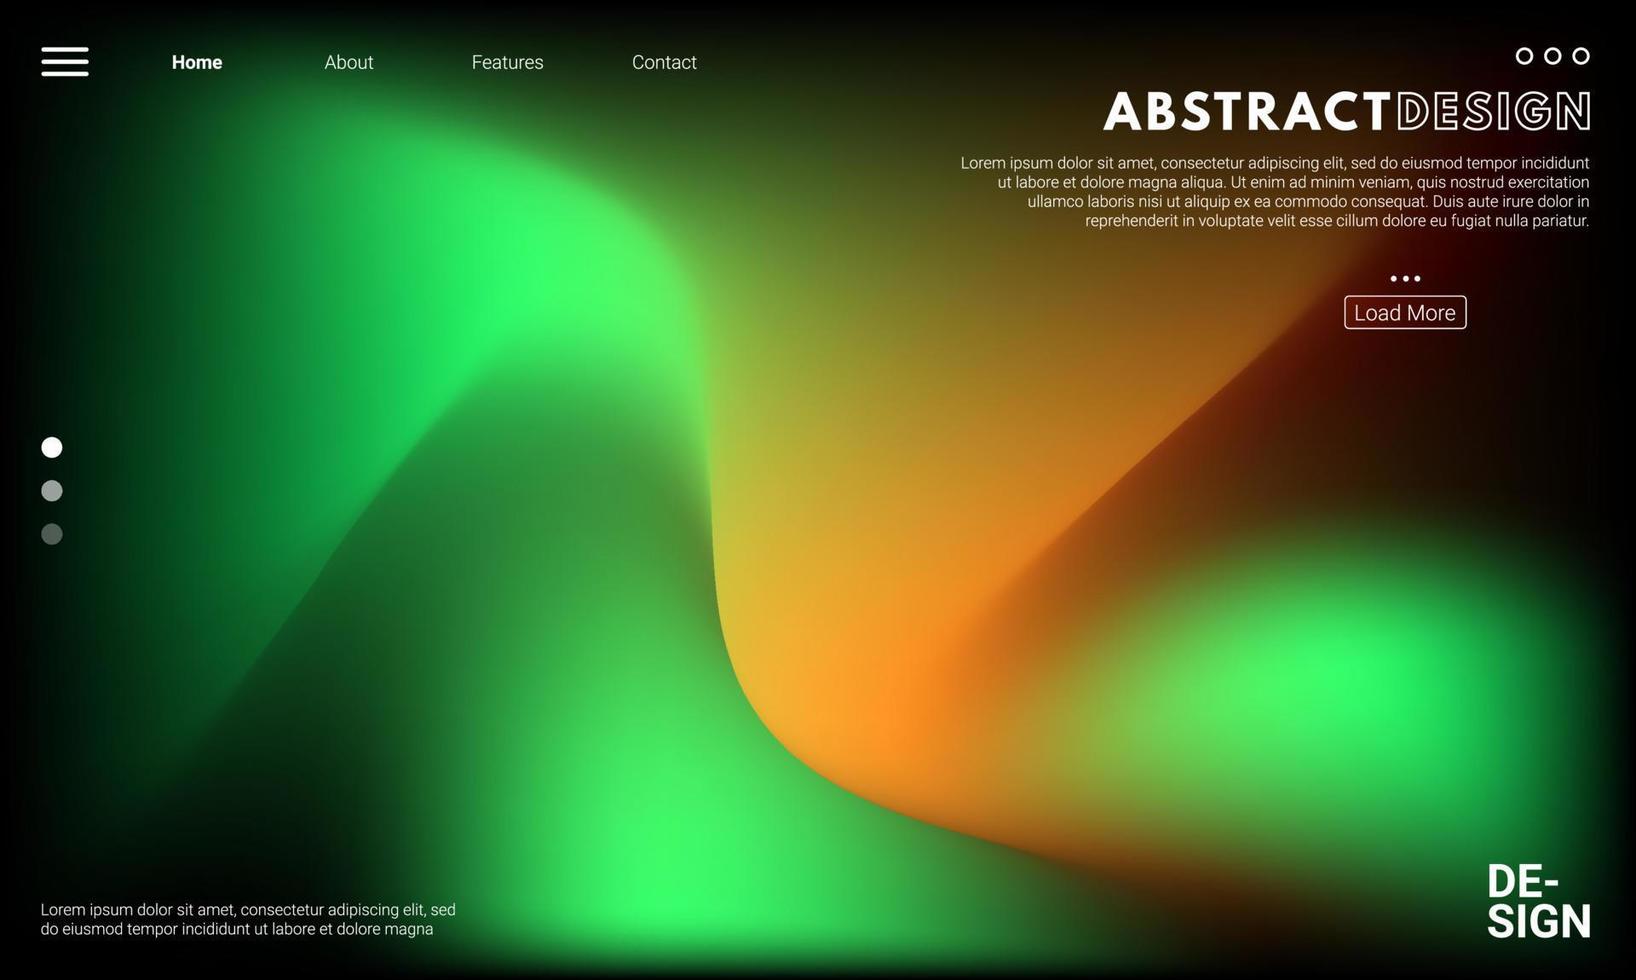This screenshot has width=1636, height=980.
Task: Open the About nav item
Action: 349,62
